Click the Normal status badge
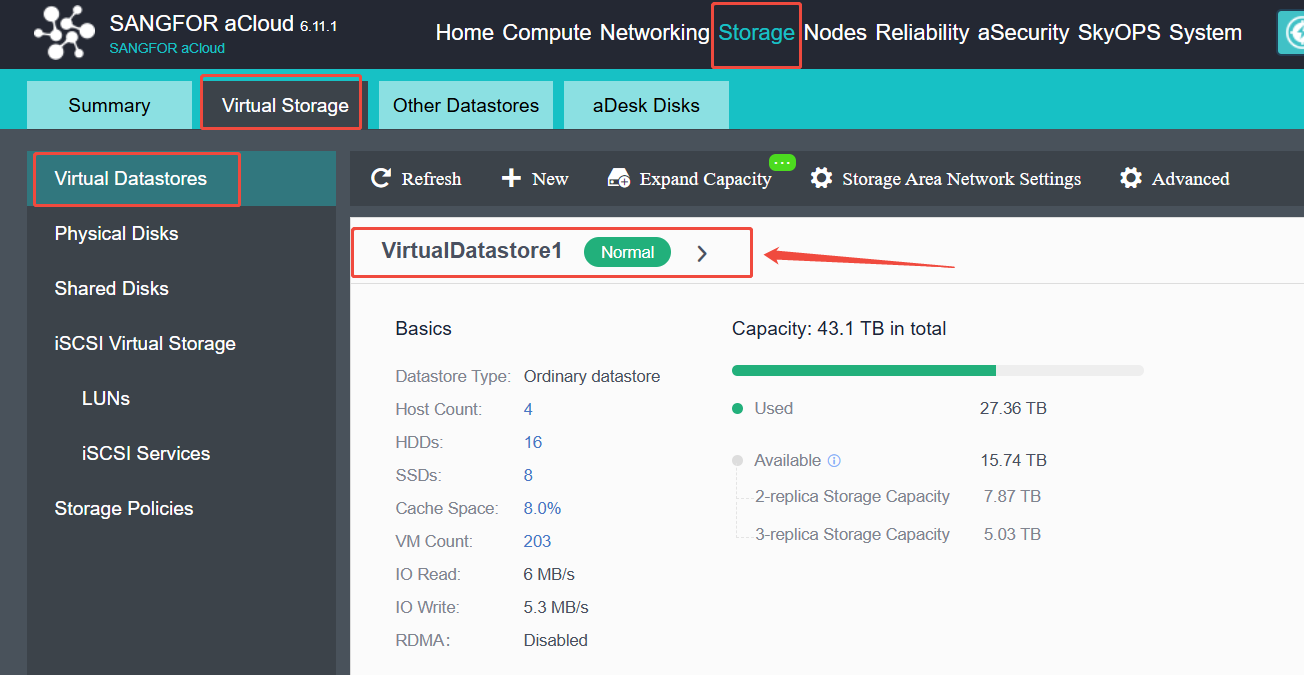Image resolution: width=1304 pixels, height=675 pixels. (627, 252)
